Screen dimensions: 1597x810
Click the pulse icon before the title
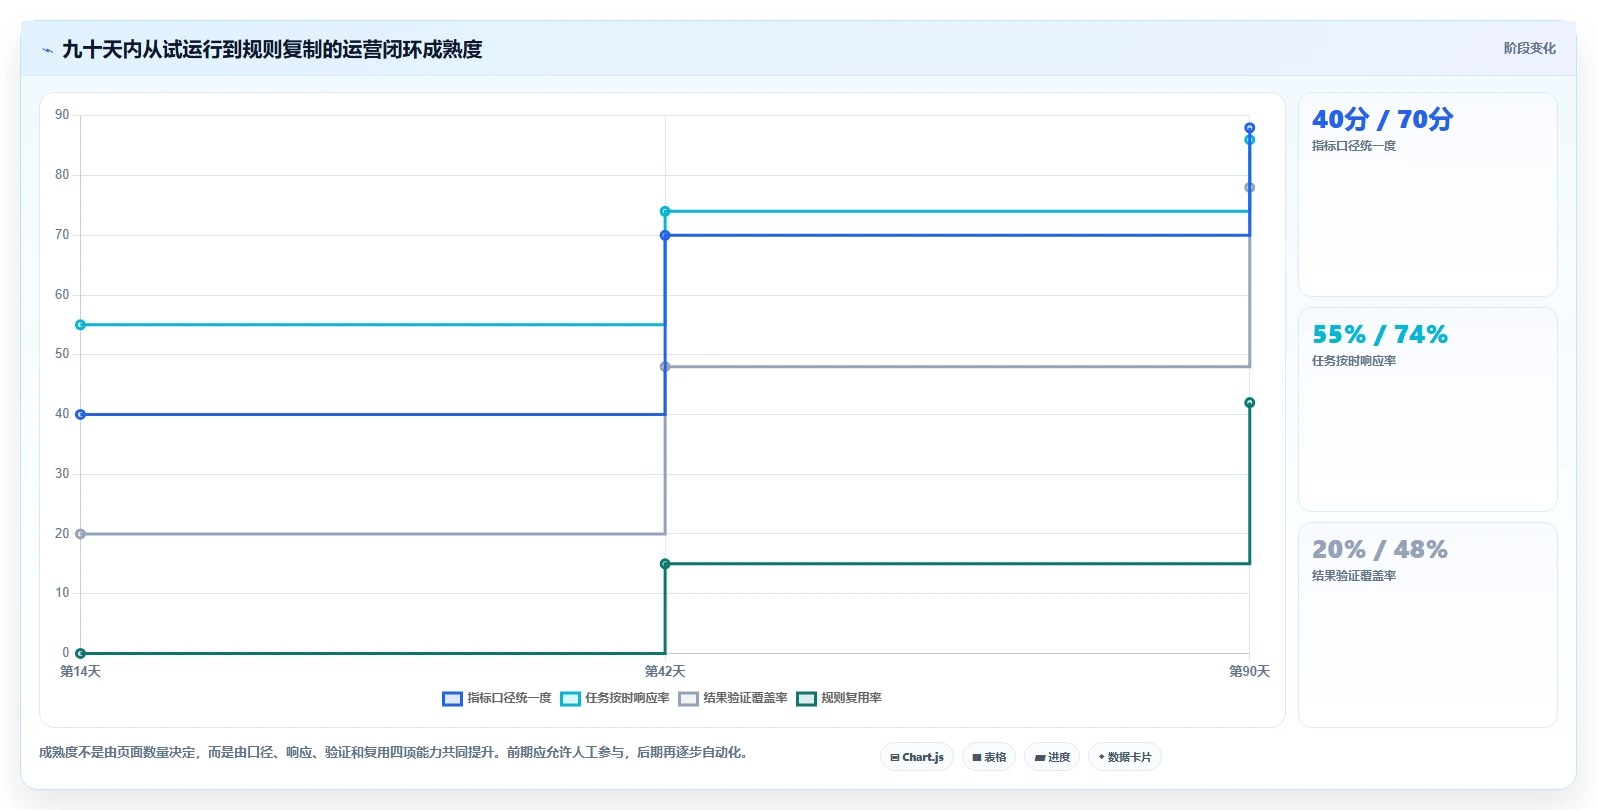(x=47, y=50)
